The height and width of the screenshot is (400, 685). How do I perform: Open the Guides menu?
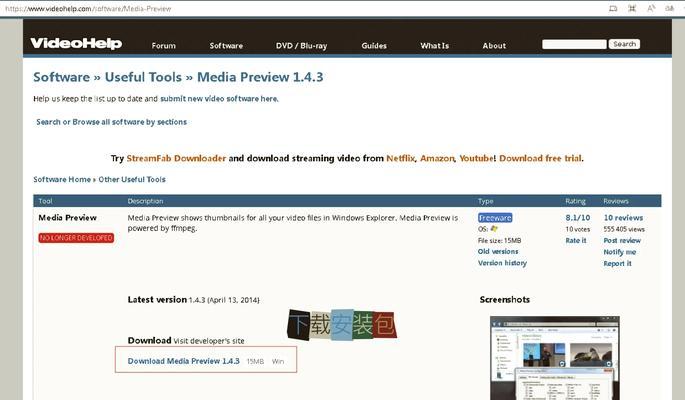point(374,45)
